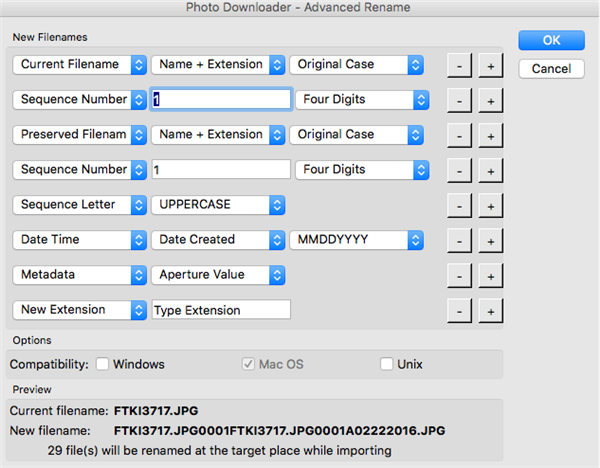Viewport: 600px width, 468px height.
Task: Toggle the Mac OS compatibility checkbox
Action: pyautogui.click(x=248, y=364)
